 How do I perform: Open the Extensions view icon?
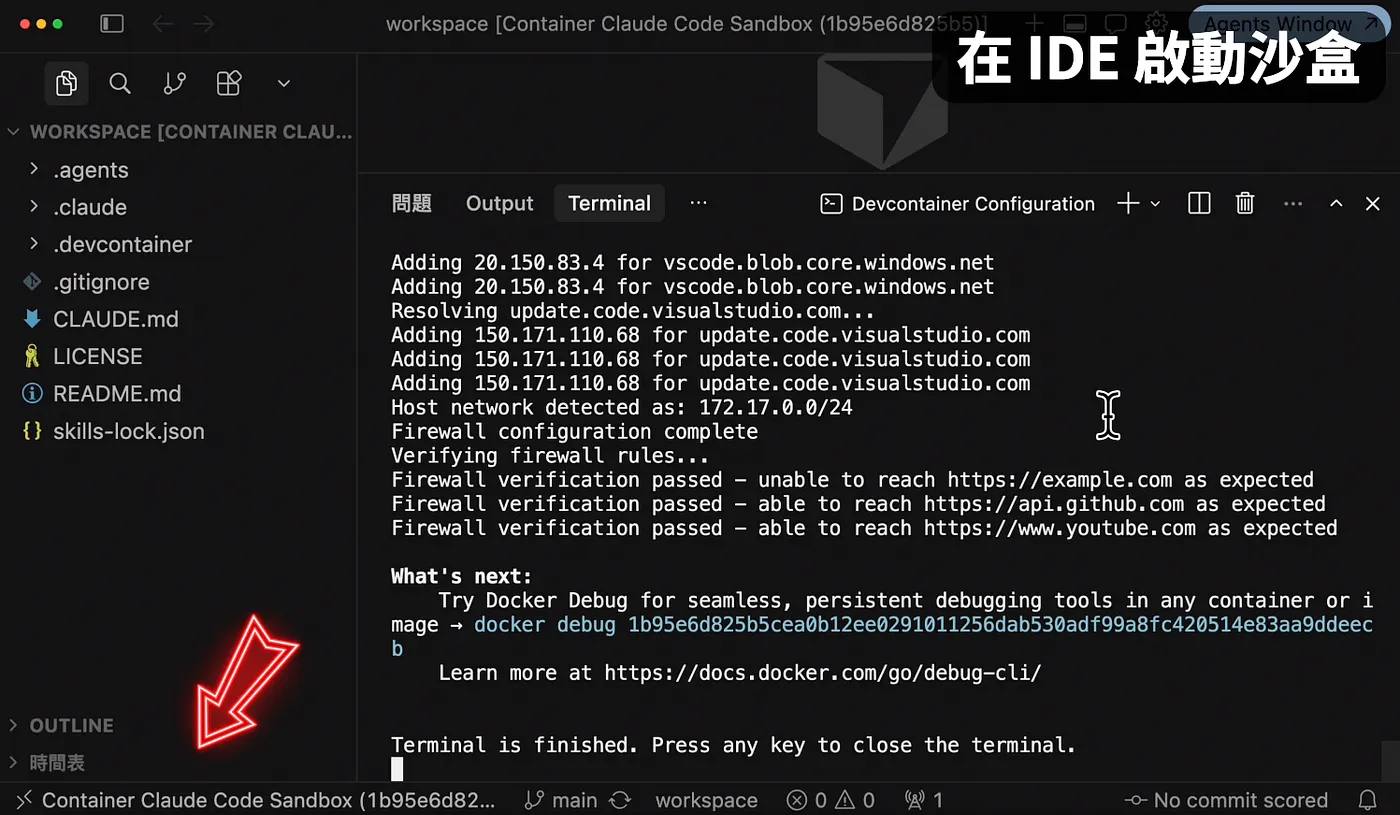[229, 83]
